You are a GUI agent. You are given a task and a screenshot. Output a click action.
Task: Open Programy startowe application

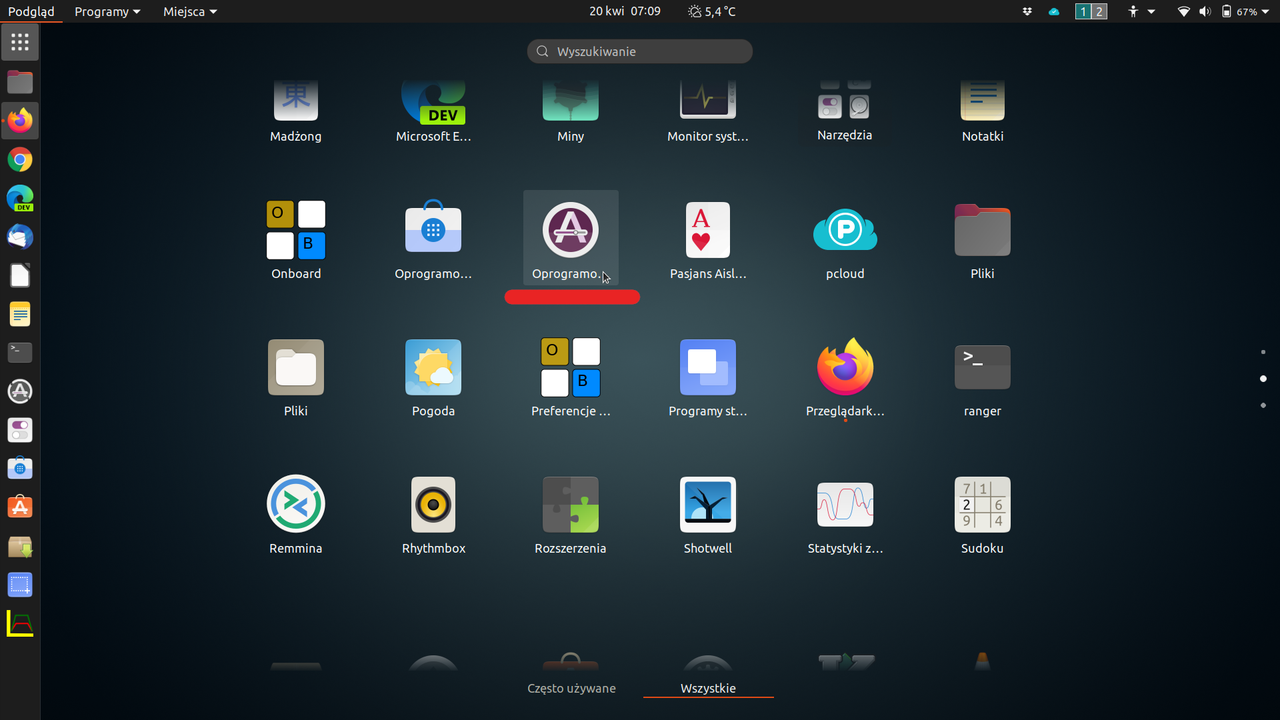[x=708, y=378]
